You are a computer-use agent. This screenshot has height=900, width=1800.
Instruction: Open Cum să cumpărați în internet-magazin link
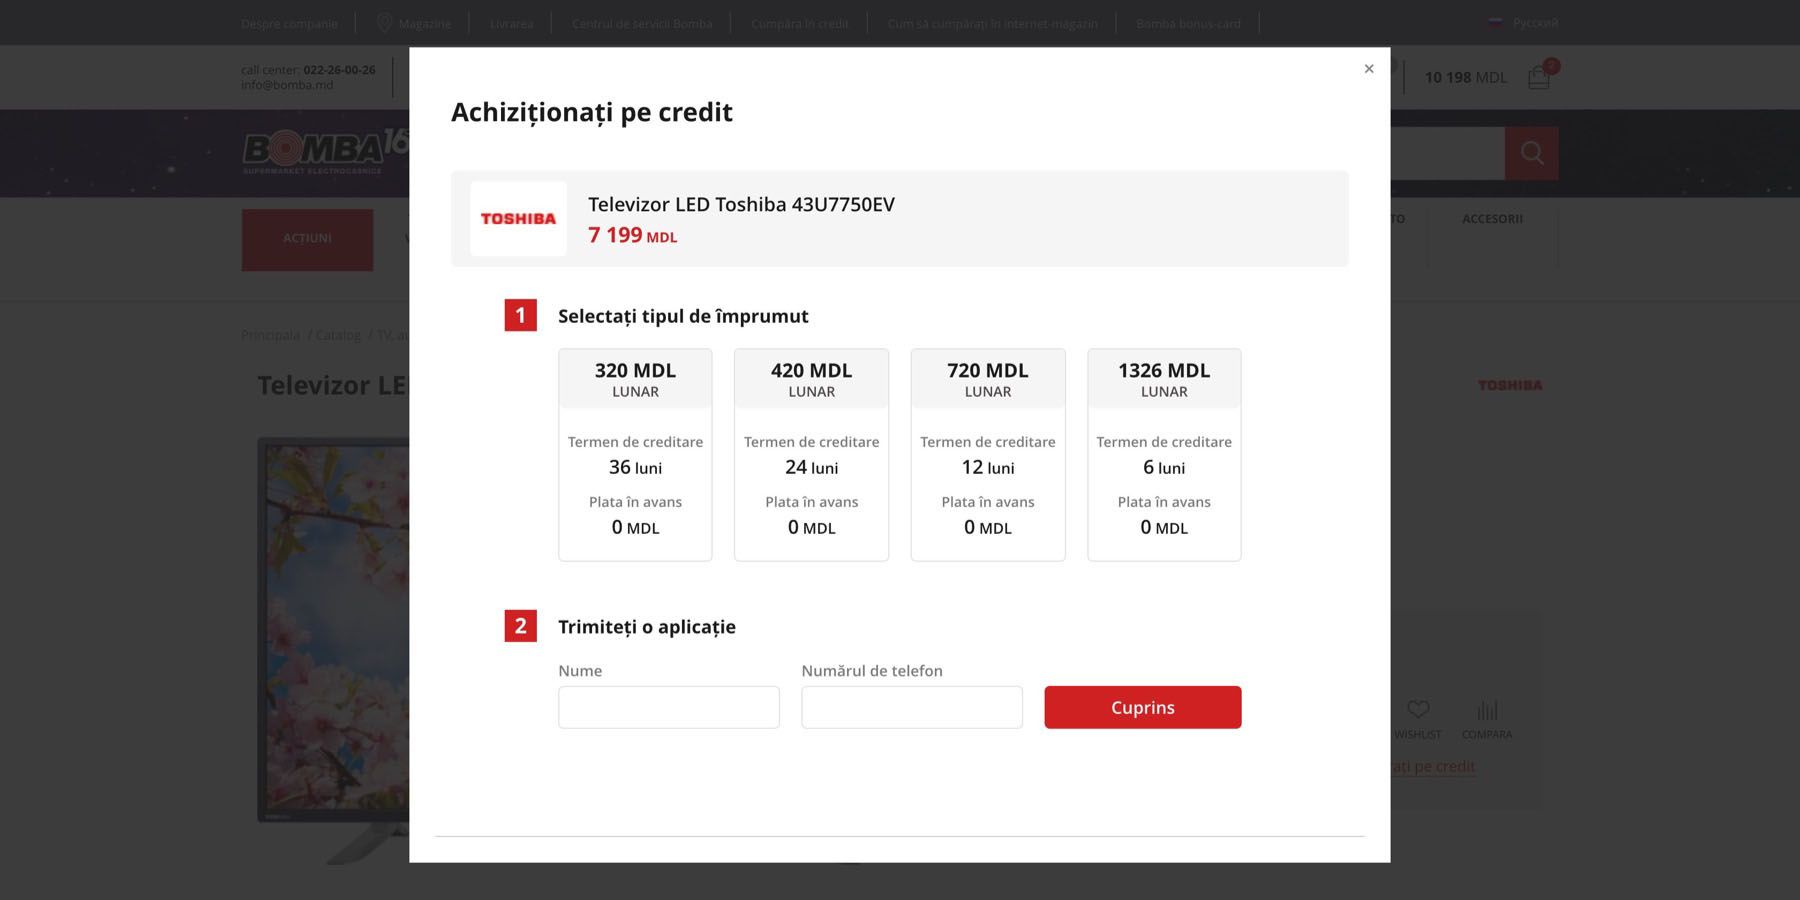coord(992,23)
